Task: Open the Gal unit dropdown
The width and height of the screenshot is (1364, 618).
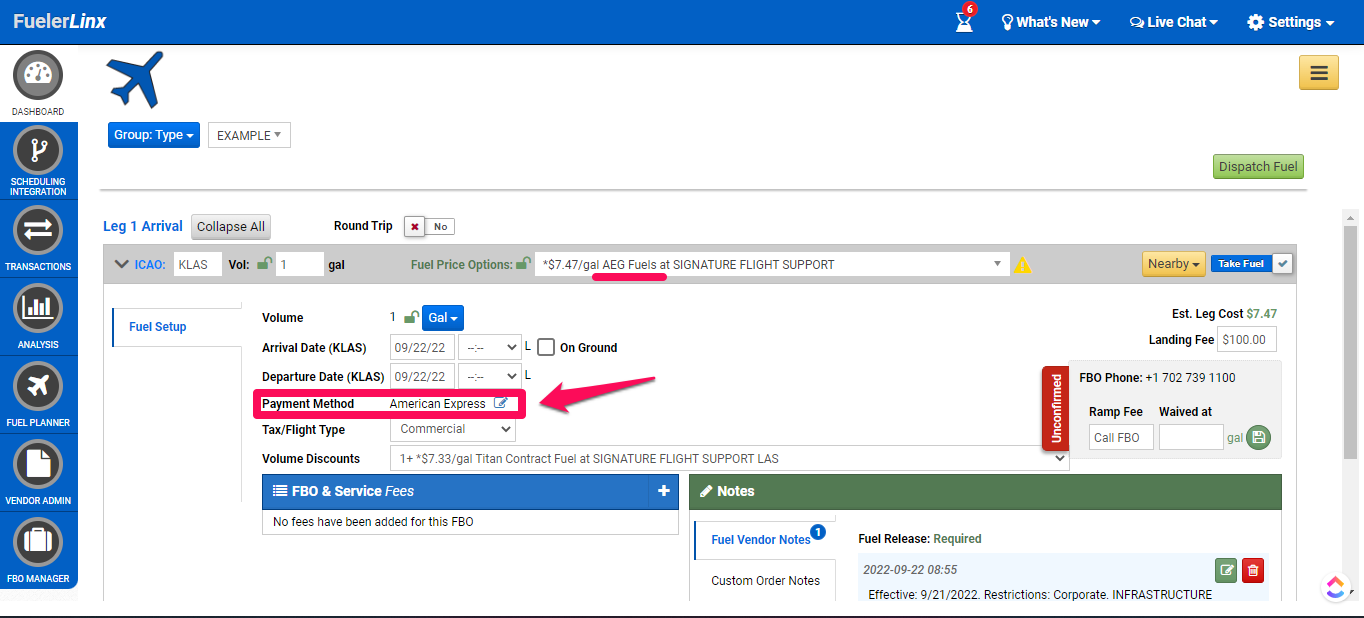Action: 443,317
